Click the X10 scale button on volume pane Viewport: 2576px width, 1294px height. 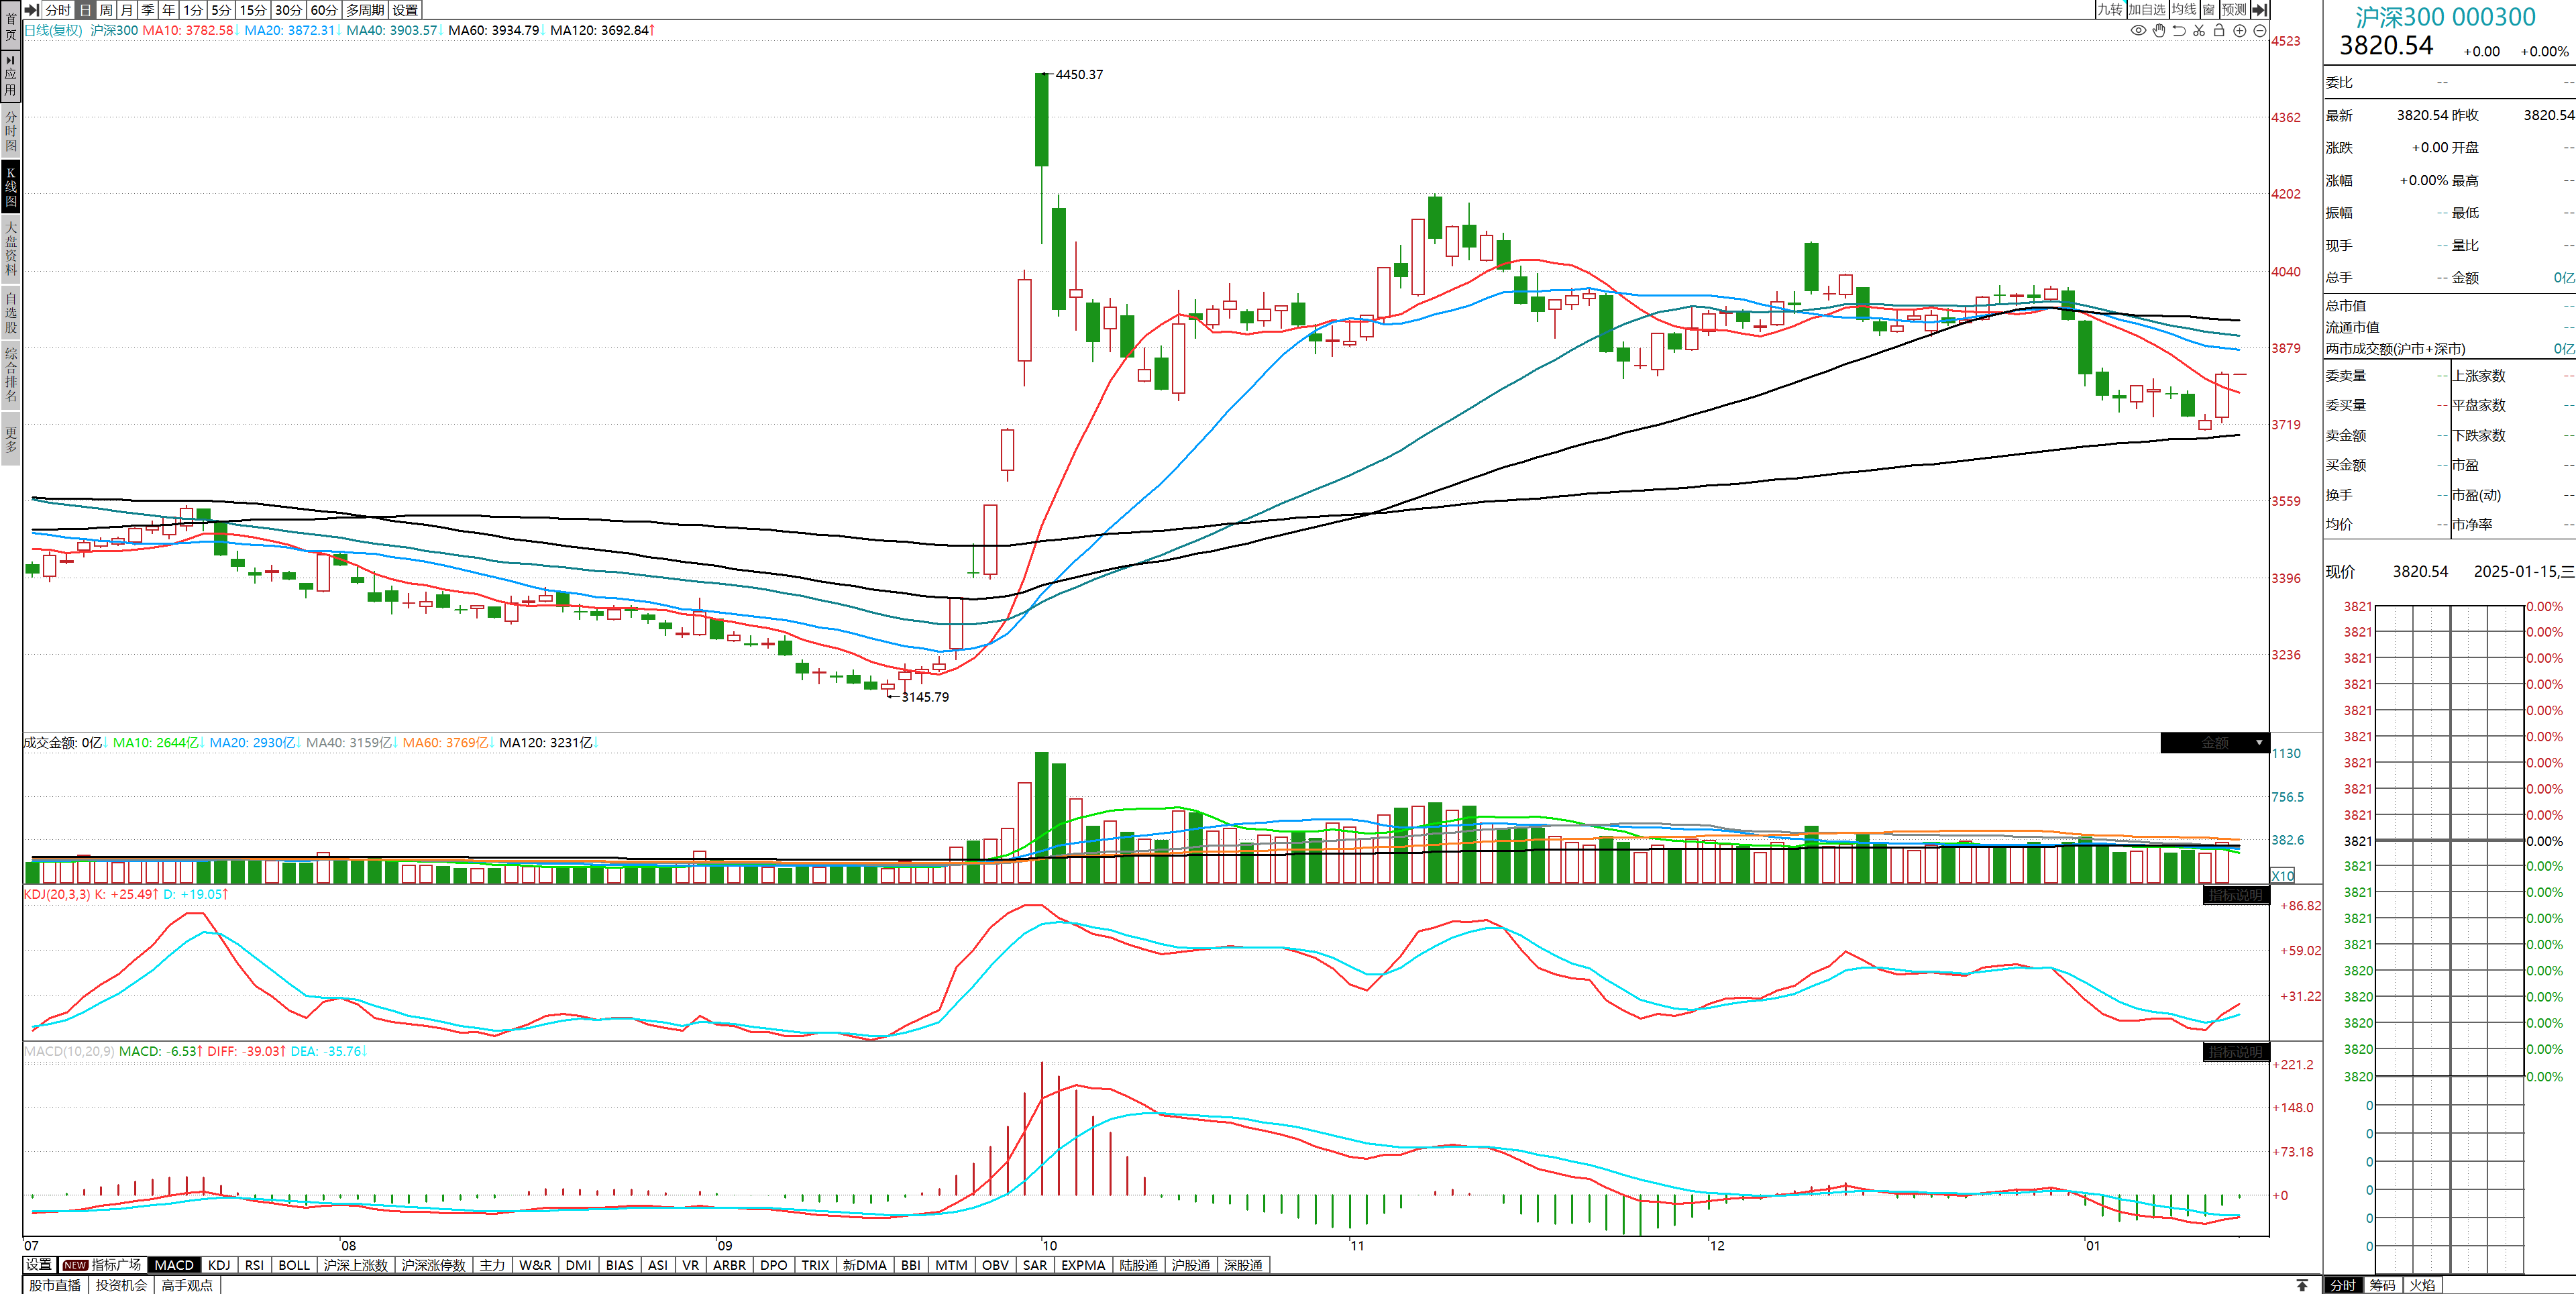[2283, 876]
